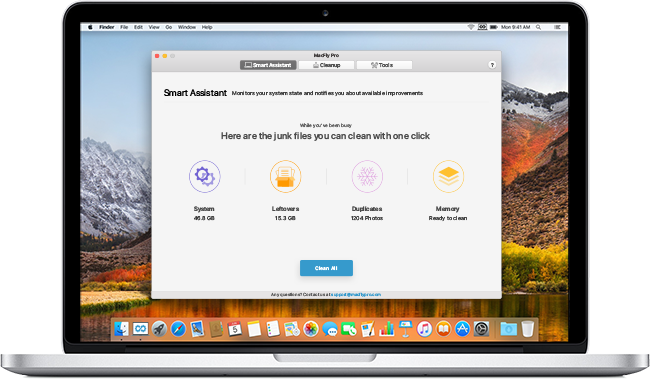Screen dimensions: 650x380
Task: Close the MacFly Pro window
Action: 157,56
